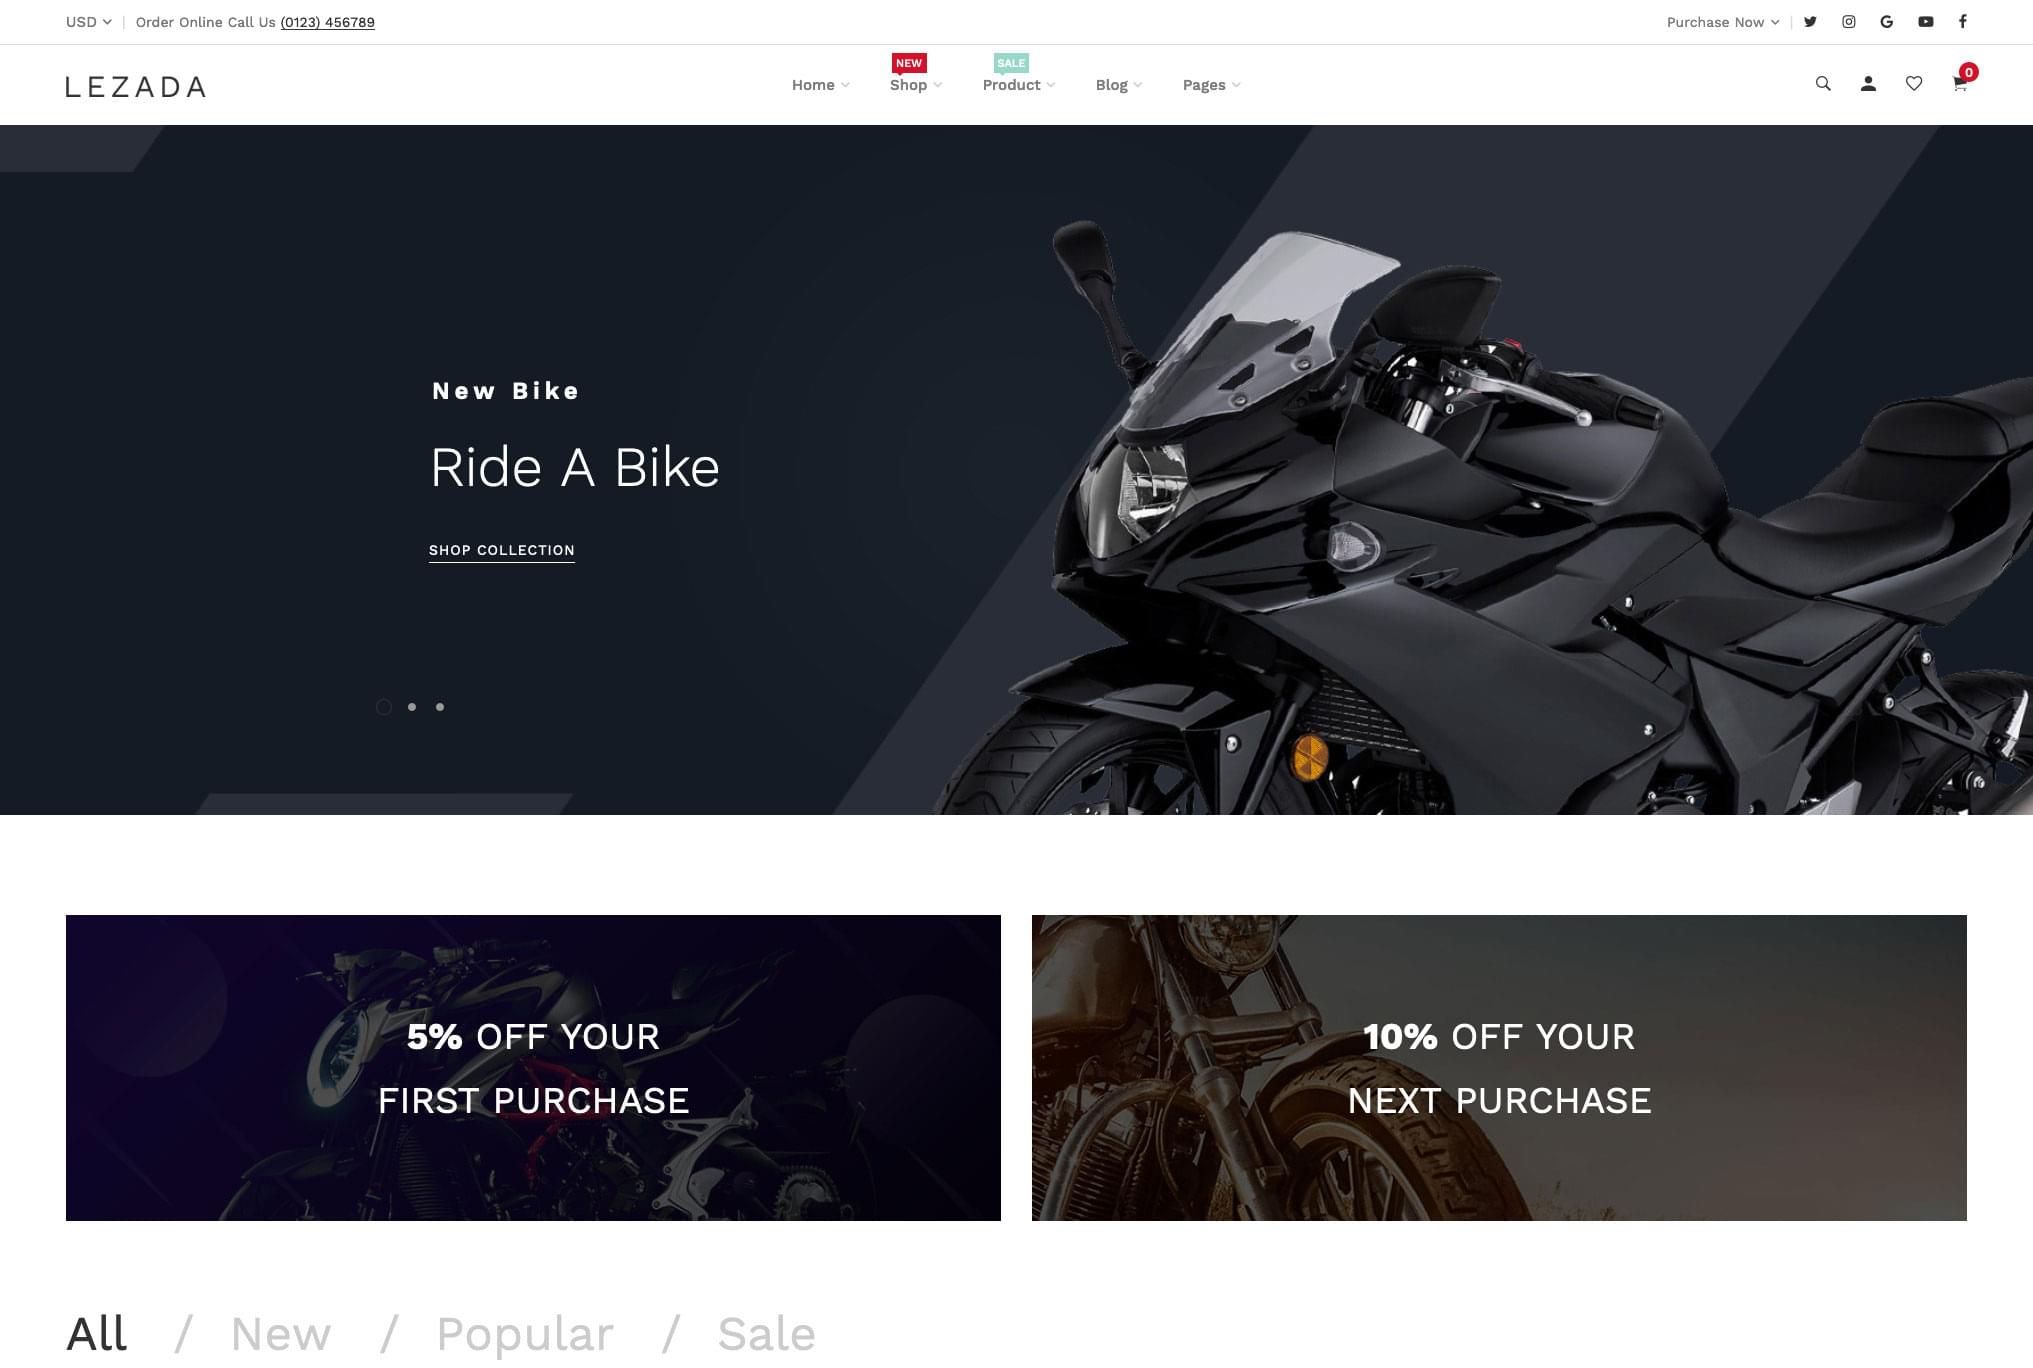Open the user account icon
2033x1368 pixels.
coord(1868,84)
